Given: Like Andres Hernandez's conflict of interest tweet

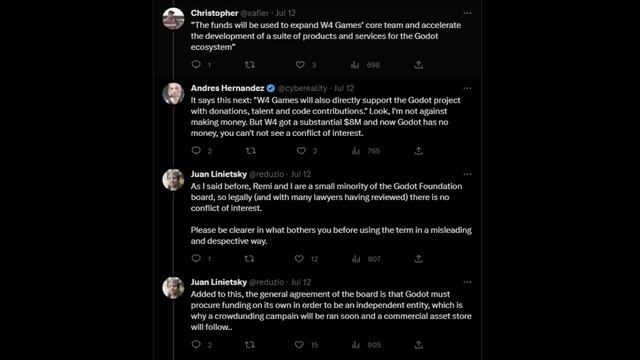Looking at the screenshot, I should 301,151.
